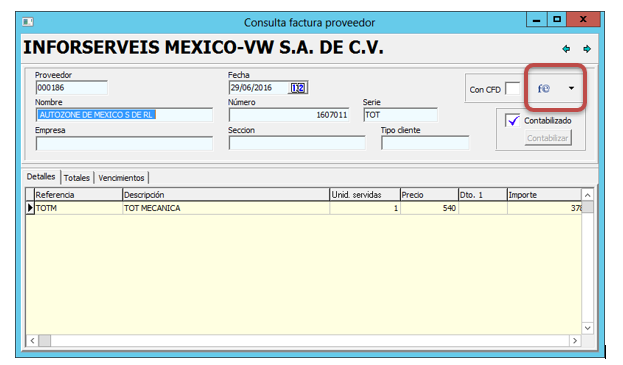
Task: Click the horizontal scrollbar thumb
Action: coord(44,340)
